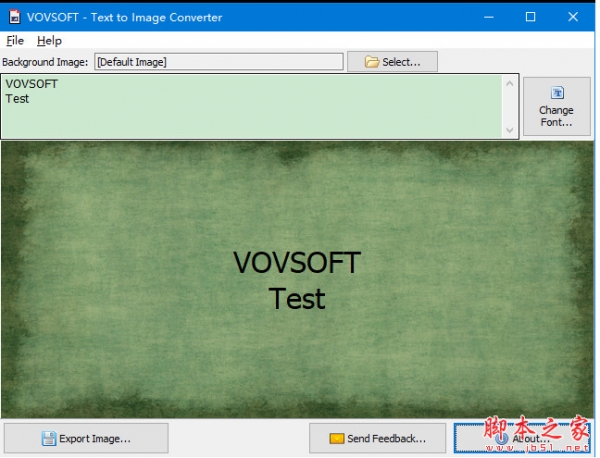
Task: Open the Change Font... dialog
Action: point(557,106)
